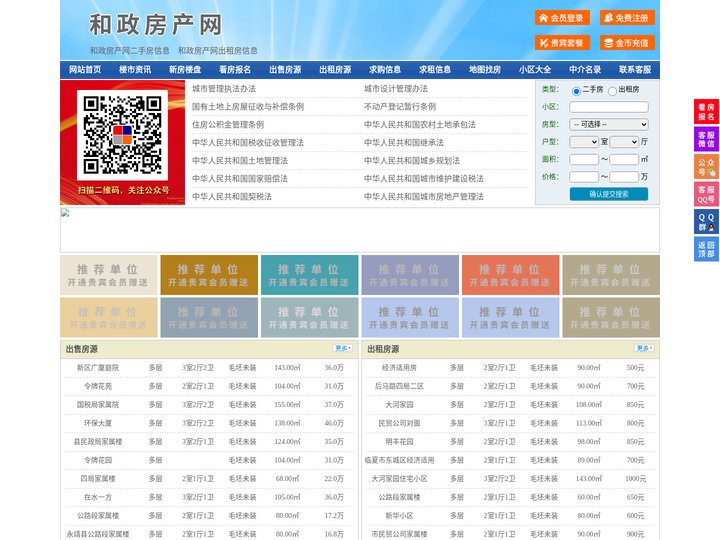This screenshot has height=540, width=720.
Task: Open 新房楼盘 navigation item
Action: [x=185, y=70]
